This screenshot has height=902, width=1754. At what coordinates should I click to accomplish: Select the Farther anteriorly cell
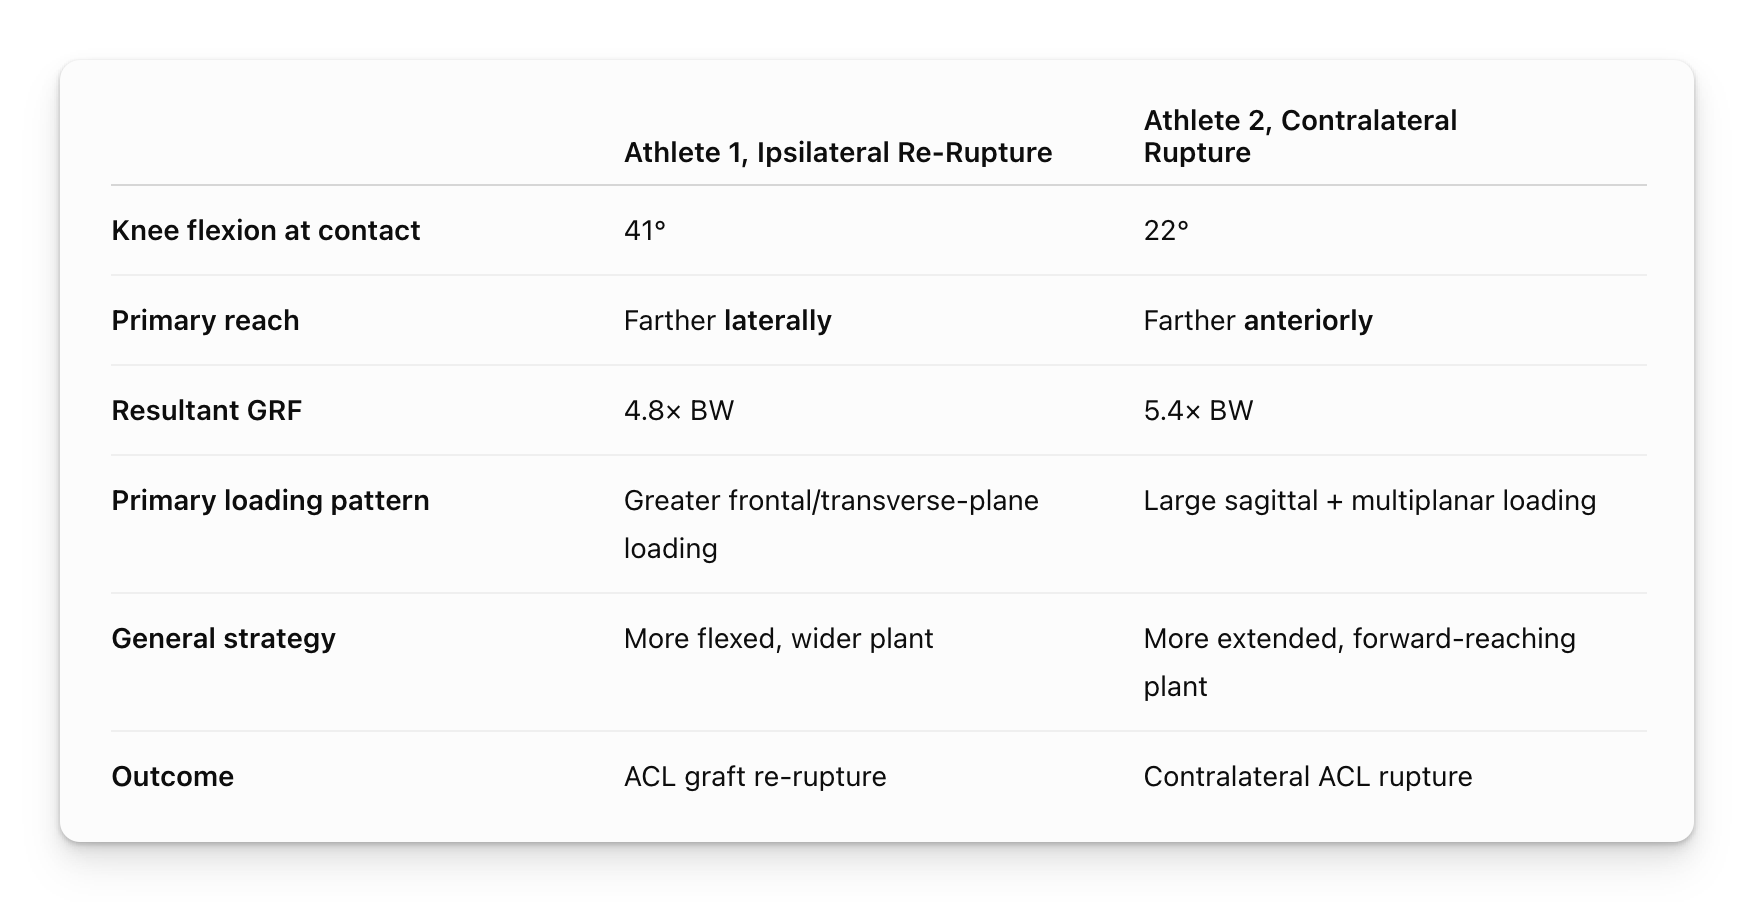click(x=1258, y=320)
